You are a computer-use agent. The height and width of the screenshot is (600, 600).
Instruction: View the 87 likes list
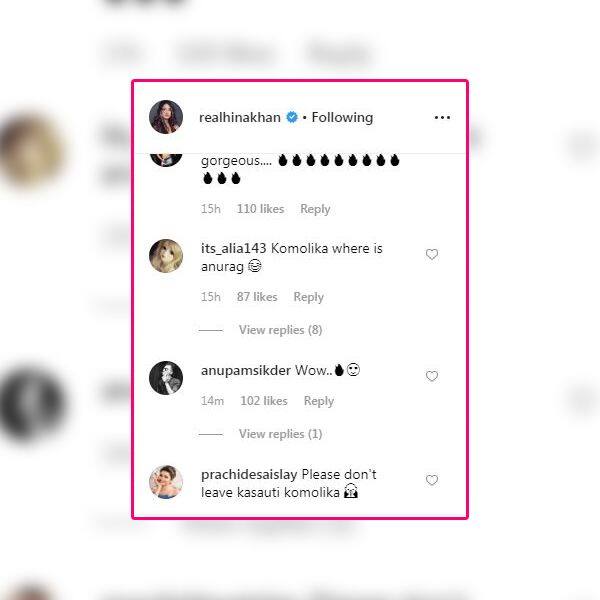tap(257, 297)
